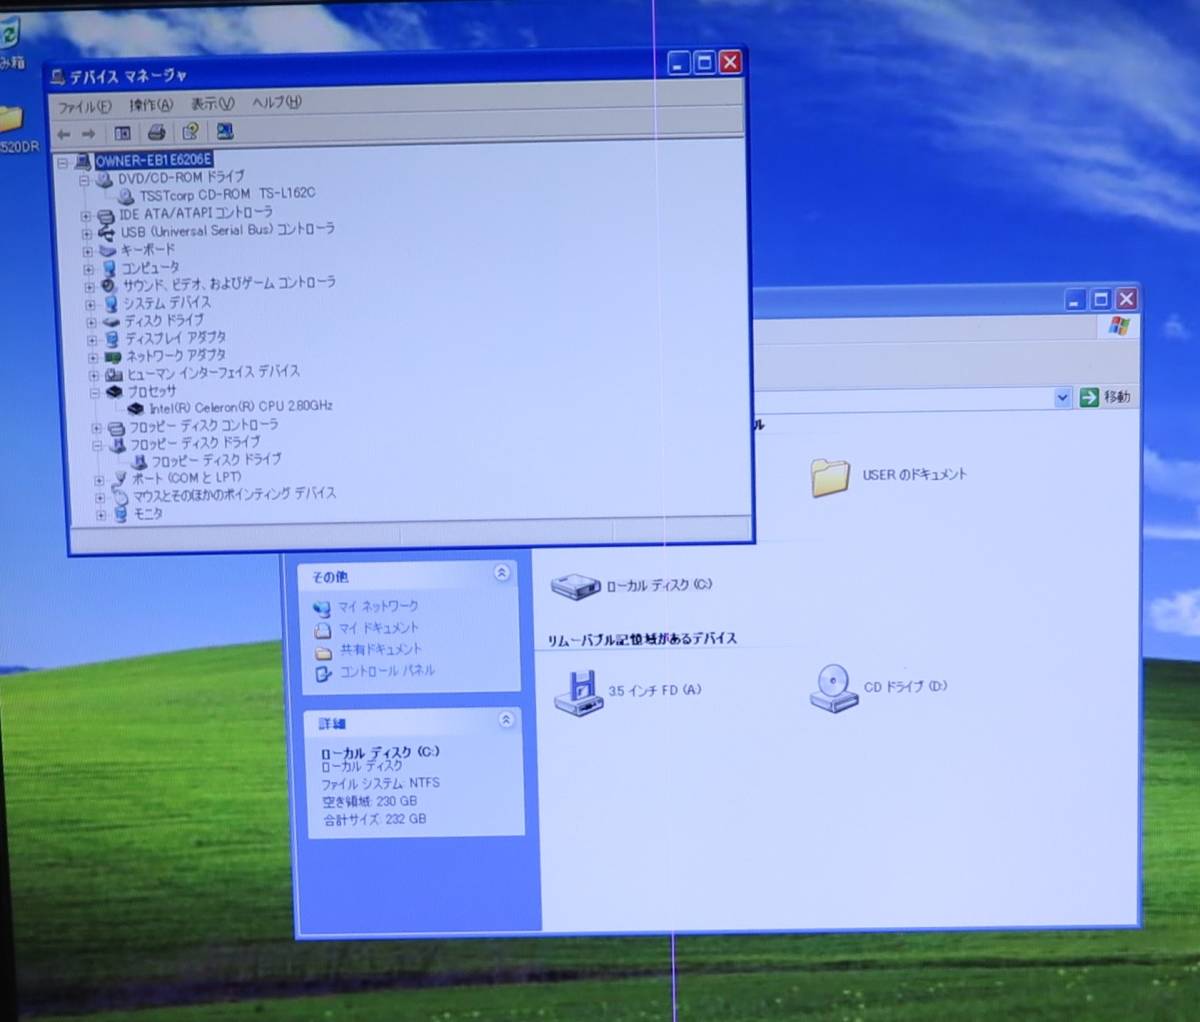The height and width of the screenshot is (1022, 1200).
Task: Open the マイ ドキュメント link
Action: point(378,629)
